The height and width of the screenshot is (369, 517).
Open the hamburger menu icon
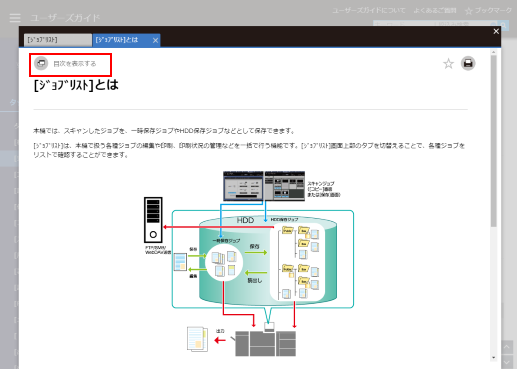(x=15, y=18)
